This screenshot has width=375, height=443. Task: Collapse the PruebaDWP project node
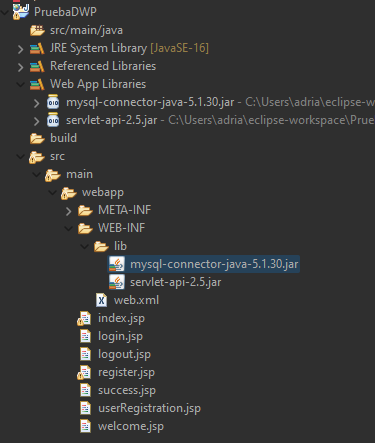[5, 12]
